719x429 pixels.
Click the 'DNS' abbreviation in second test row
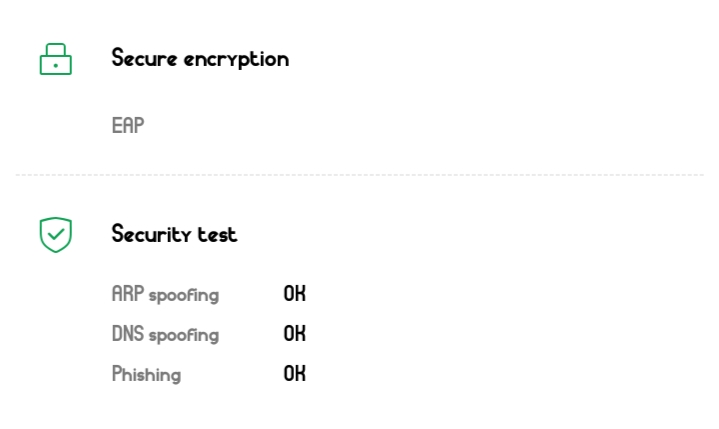tap(128, 334)
